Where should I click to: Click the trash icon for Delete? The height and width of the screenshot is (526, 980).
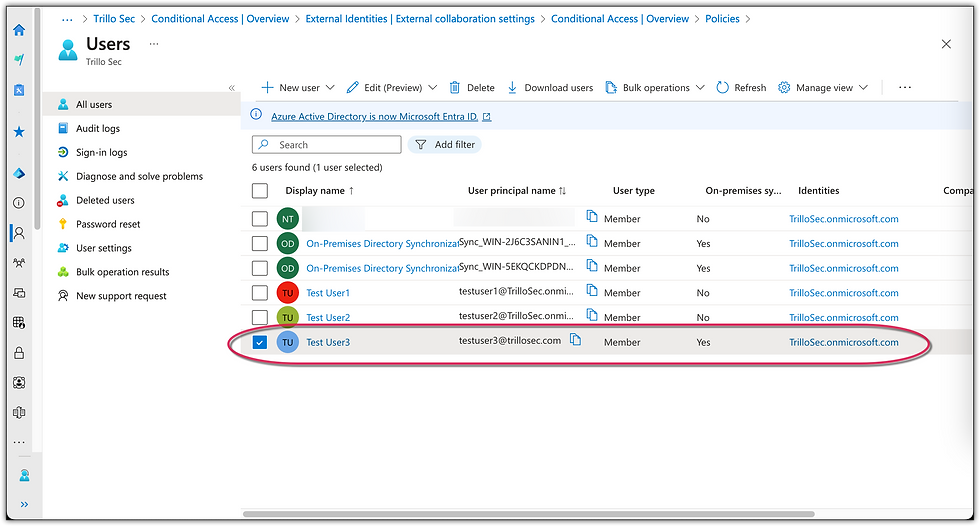point(455,87)
